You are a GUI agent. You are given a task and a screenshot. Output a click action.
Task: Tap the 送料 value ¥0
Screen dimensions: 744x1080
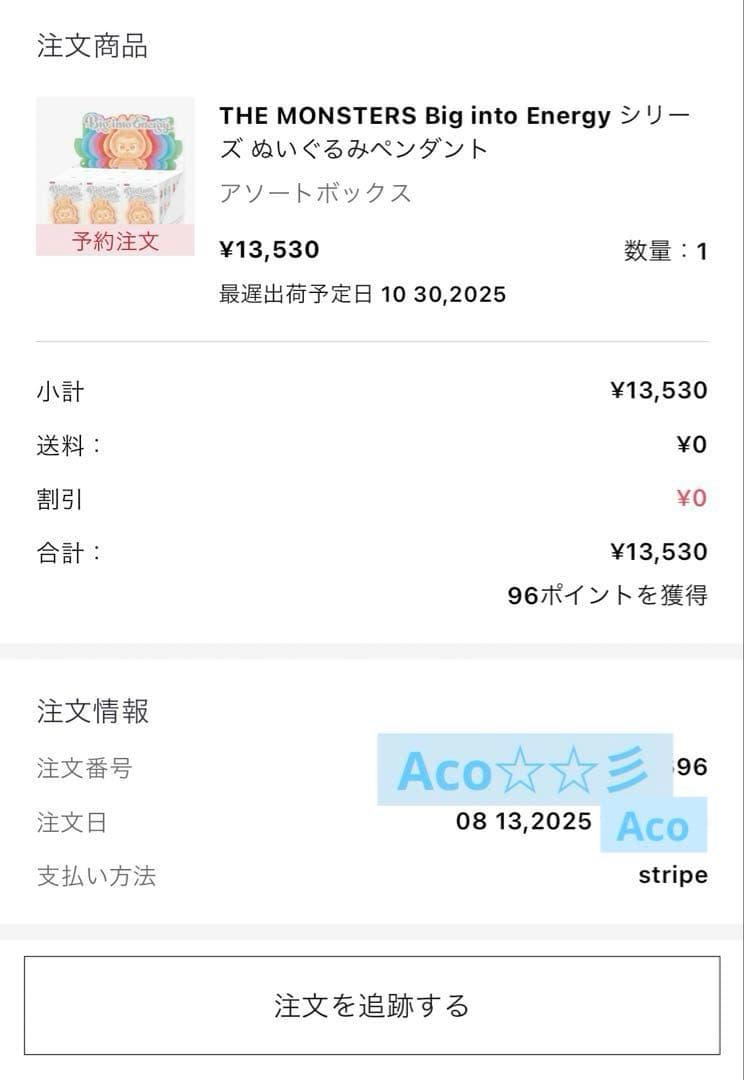tap(691, 444)
